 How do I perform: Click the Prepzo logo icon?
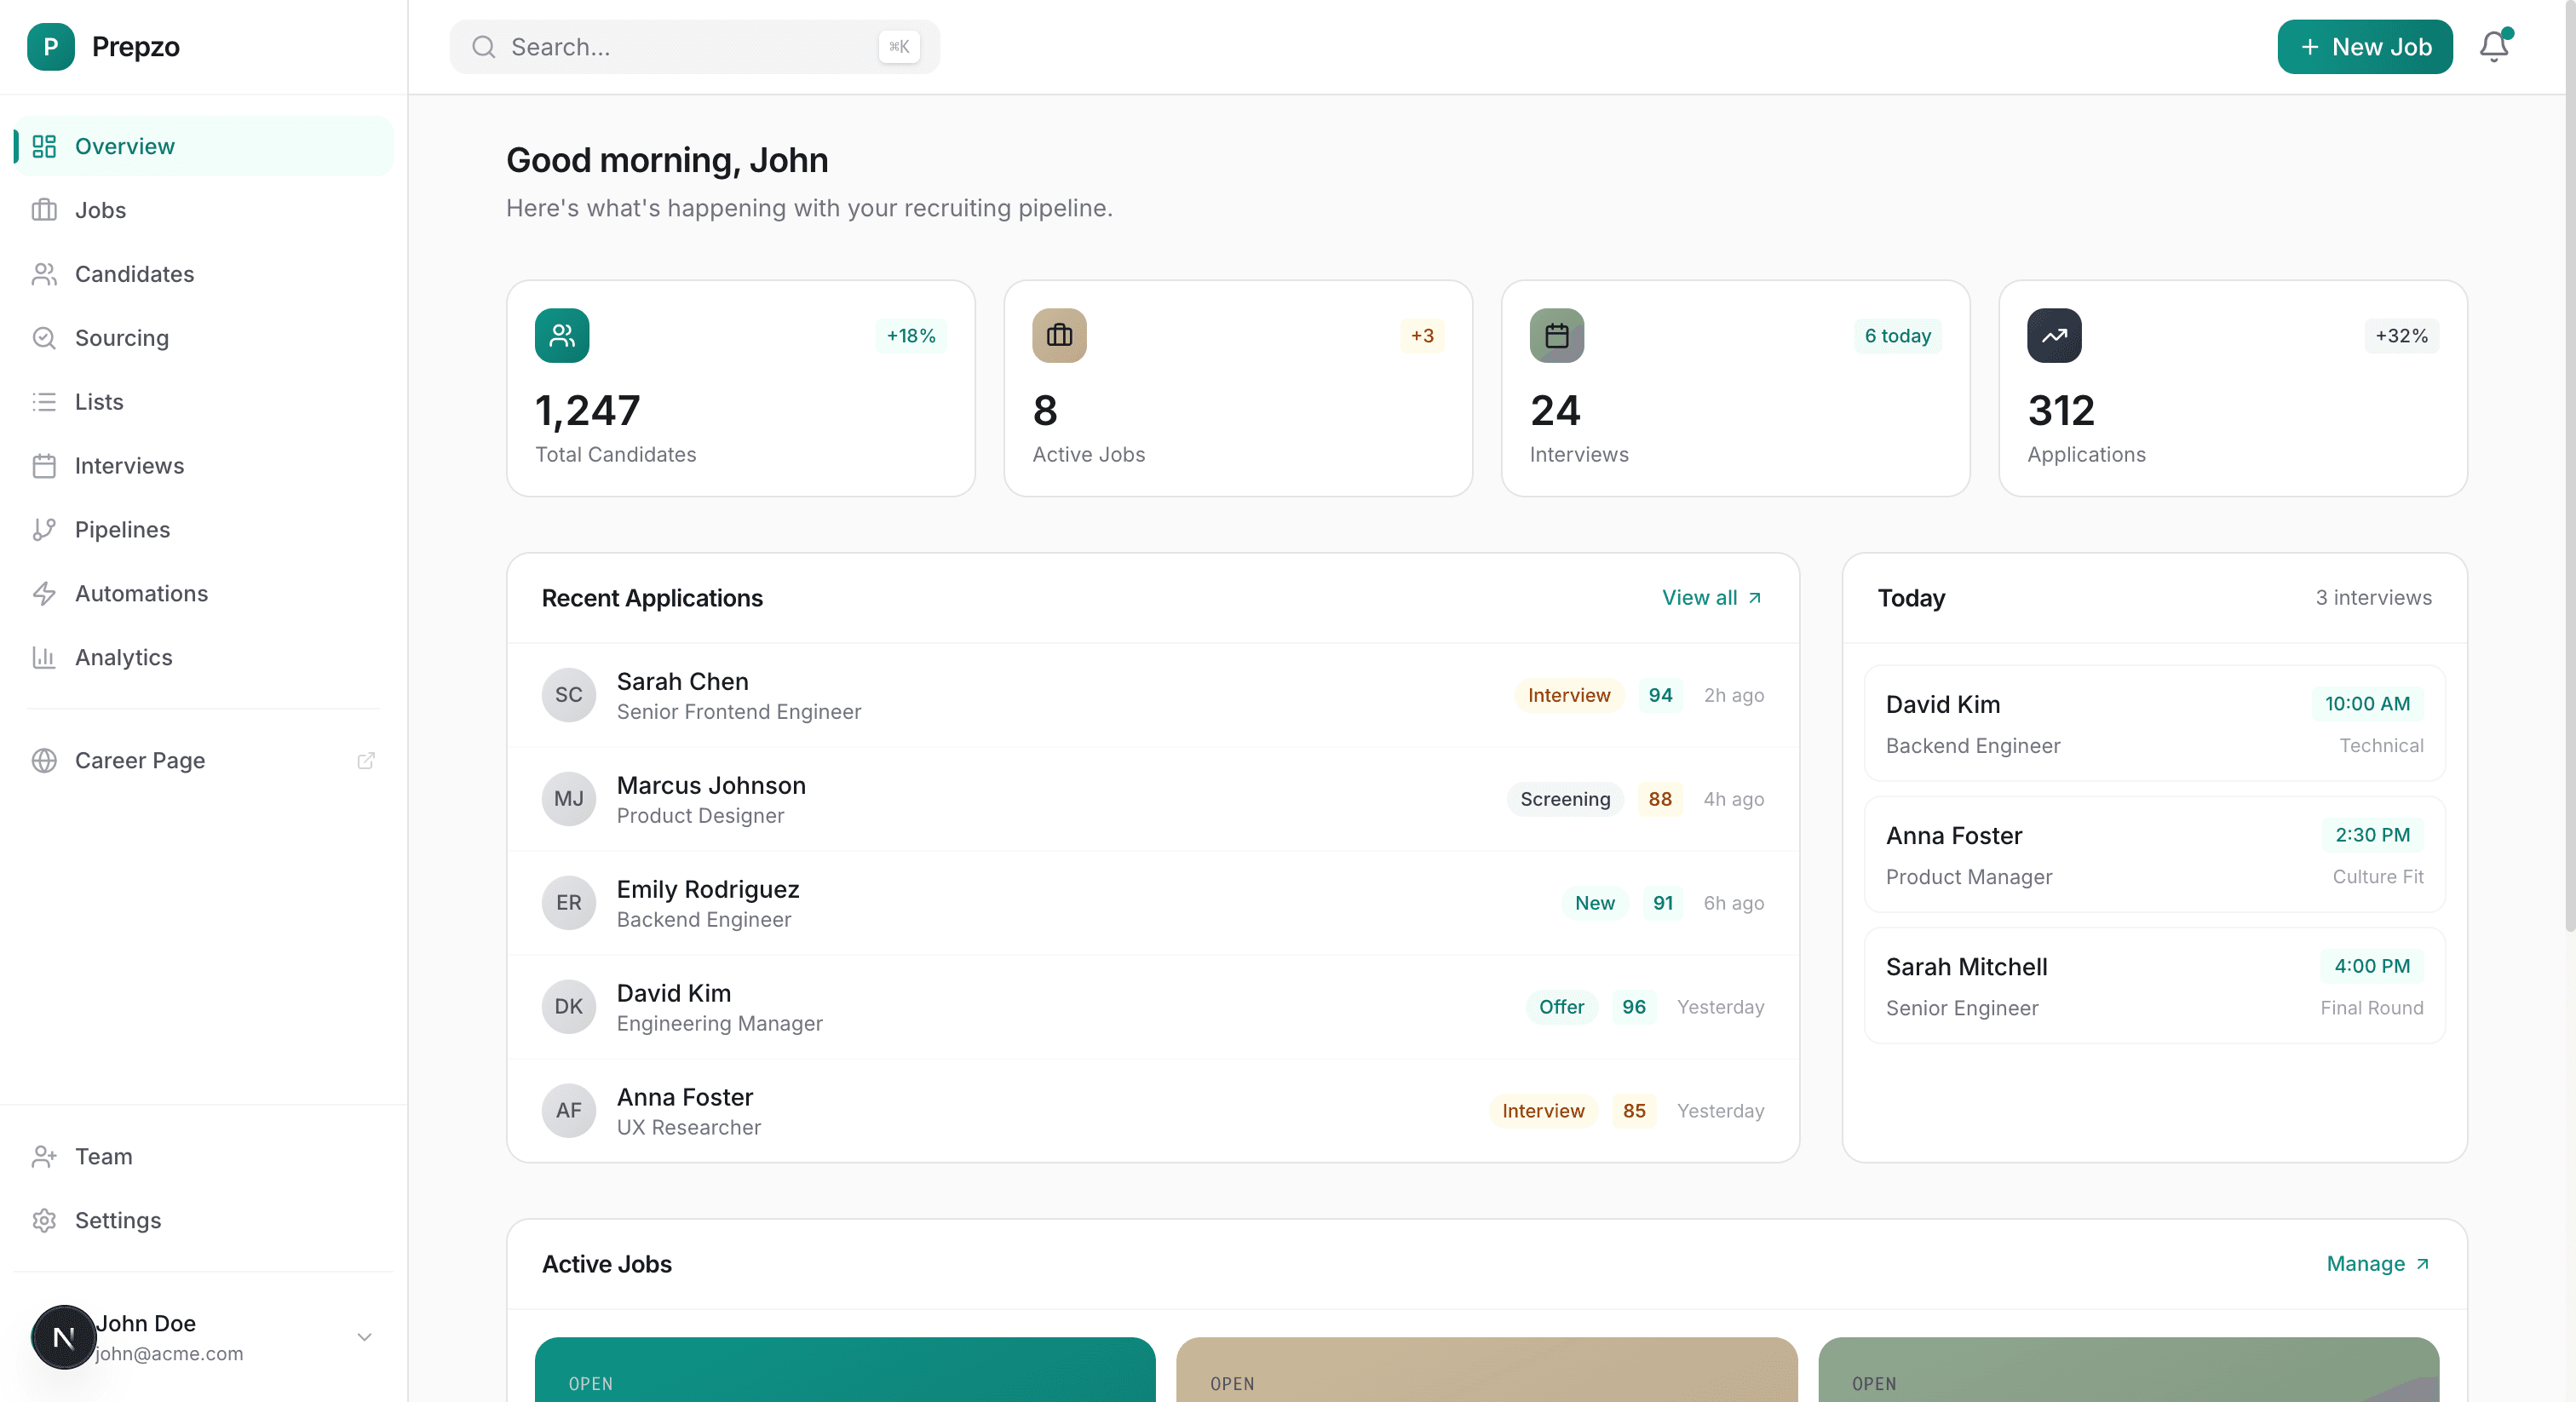(x=50, y=46)
